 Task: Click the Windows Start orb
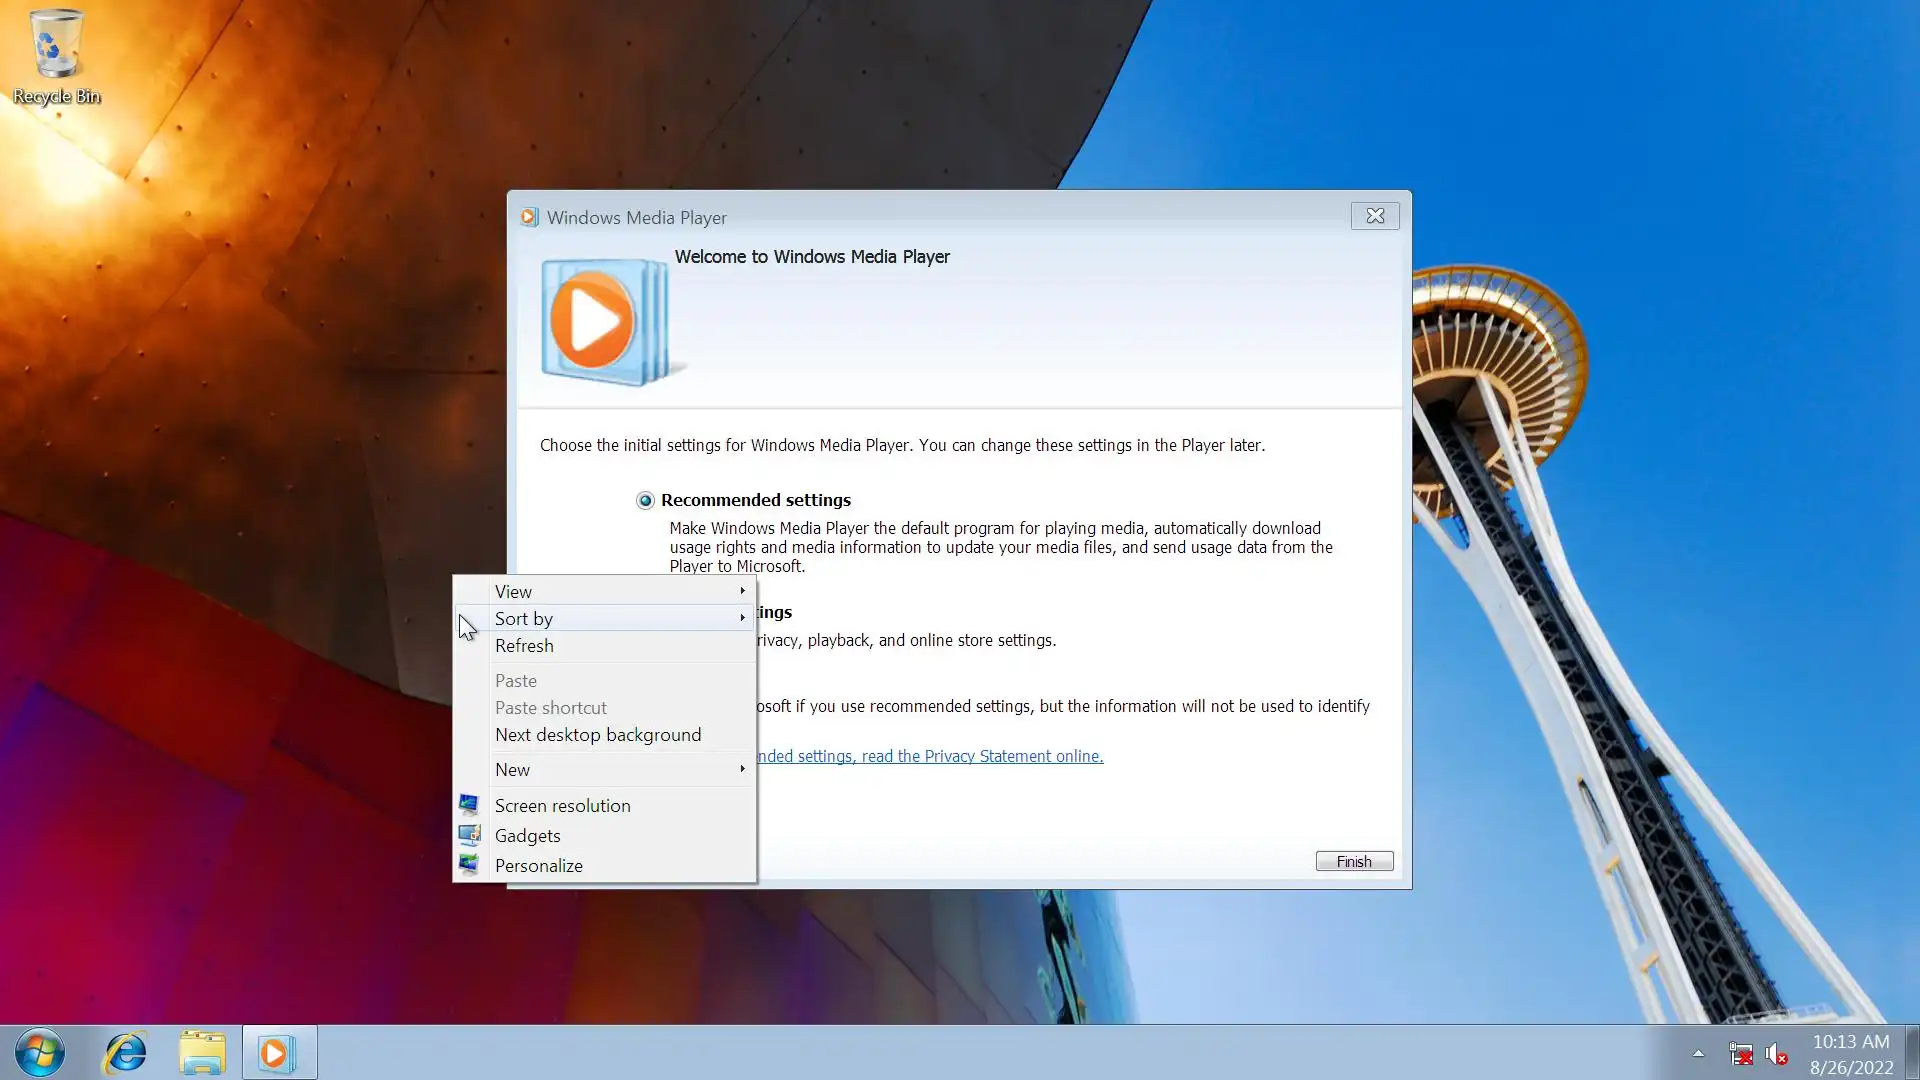pyautogui.click(x=40, y=1052)
